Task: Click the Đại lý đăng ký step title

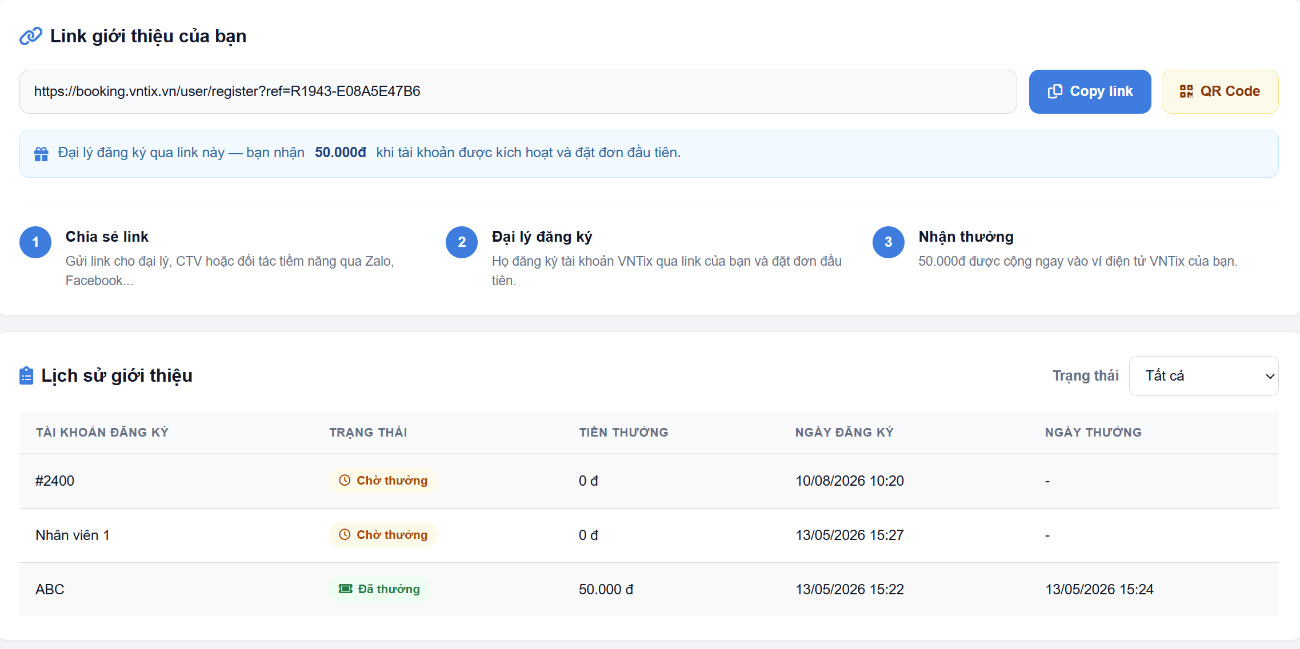Action: click(x=542, y=237)
